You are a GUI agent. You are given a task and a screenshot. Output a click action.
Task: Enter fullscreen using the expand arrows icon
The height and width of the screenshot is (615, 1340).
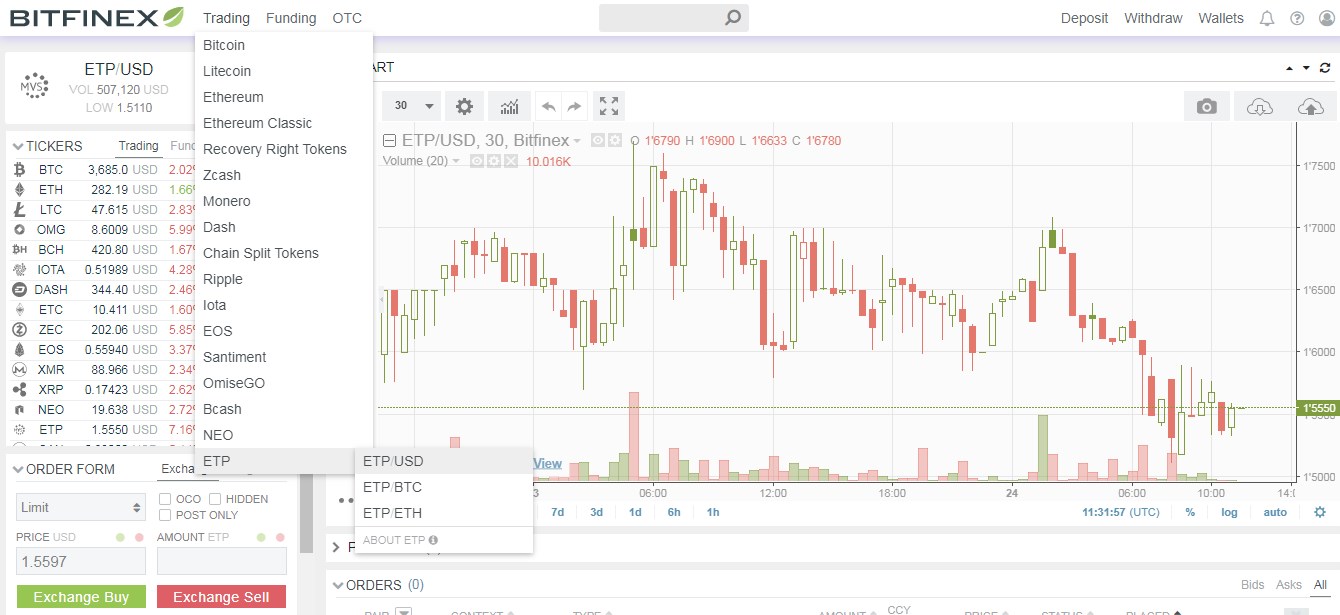pyautogui.click(x=608, y=105)
